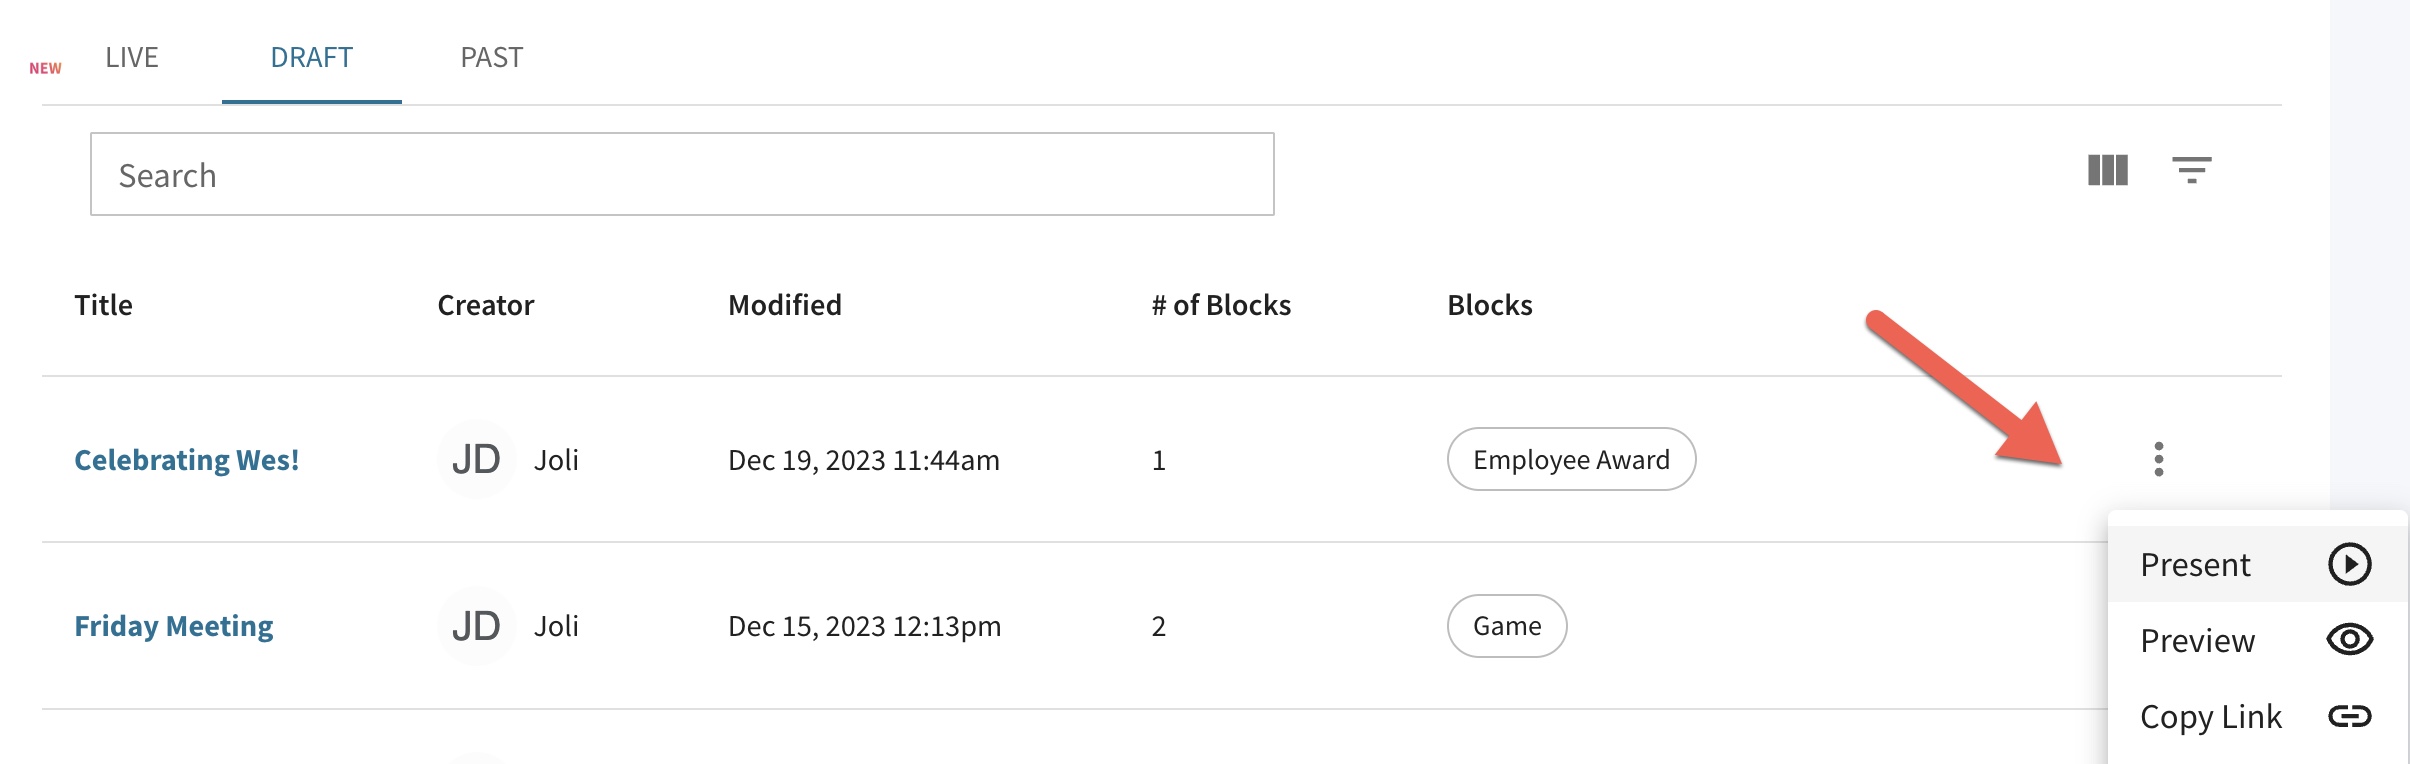Image resolution: width=2410 pixels, height=764 pixels.
Task: Sort by the Modified column header
Action: coord(785,305)
